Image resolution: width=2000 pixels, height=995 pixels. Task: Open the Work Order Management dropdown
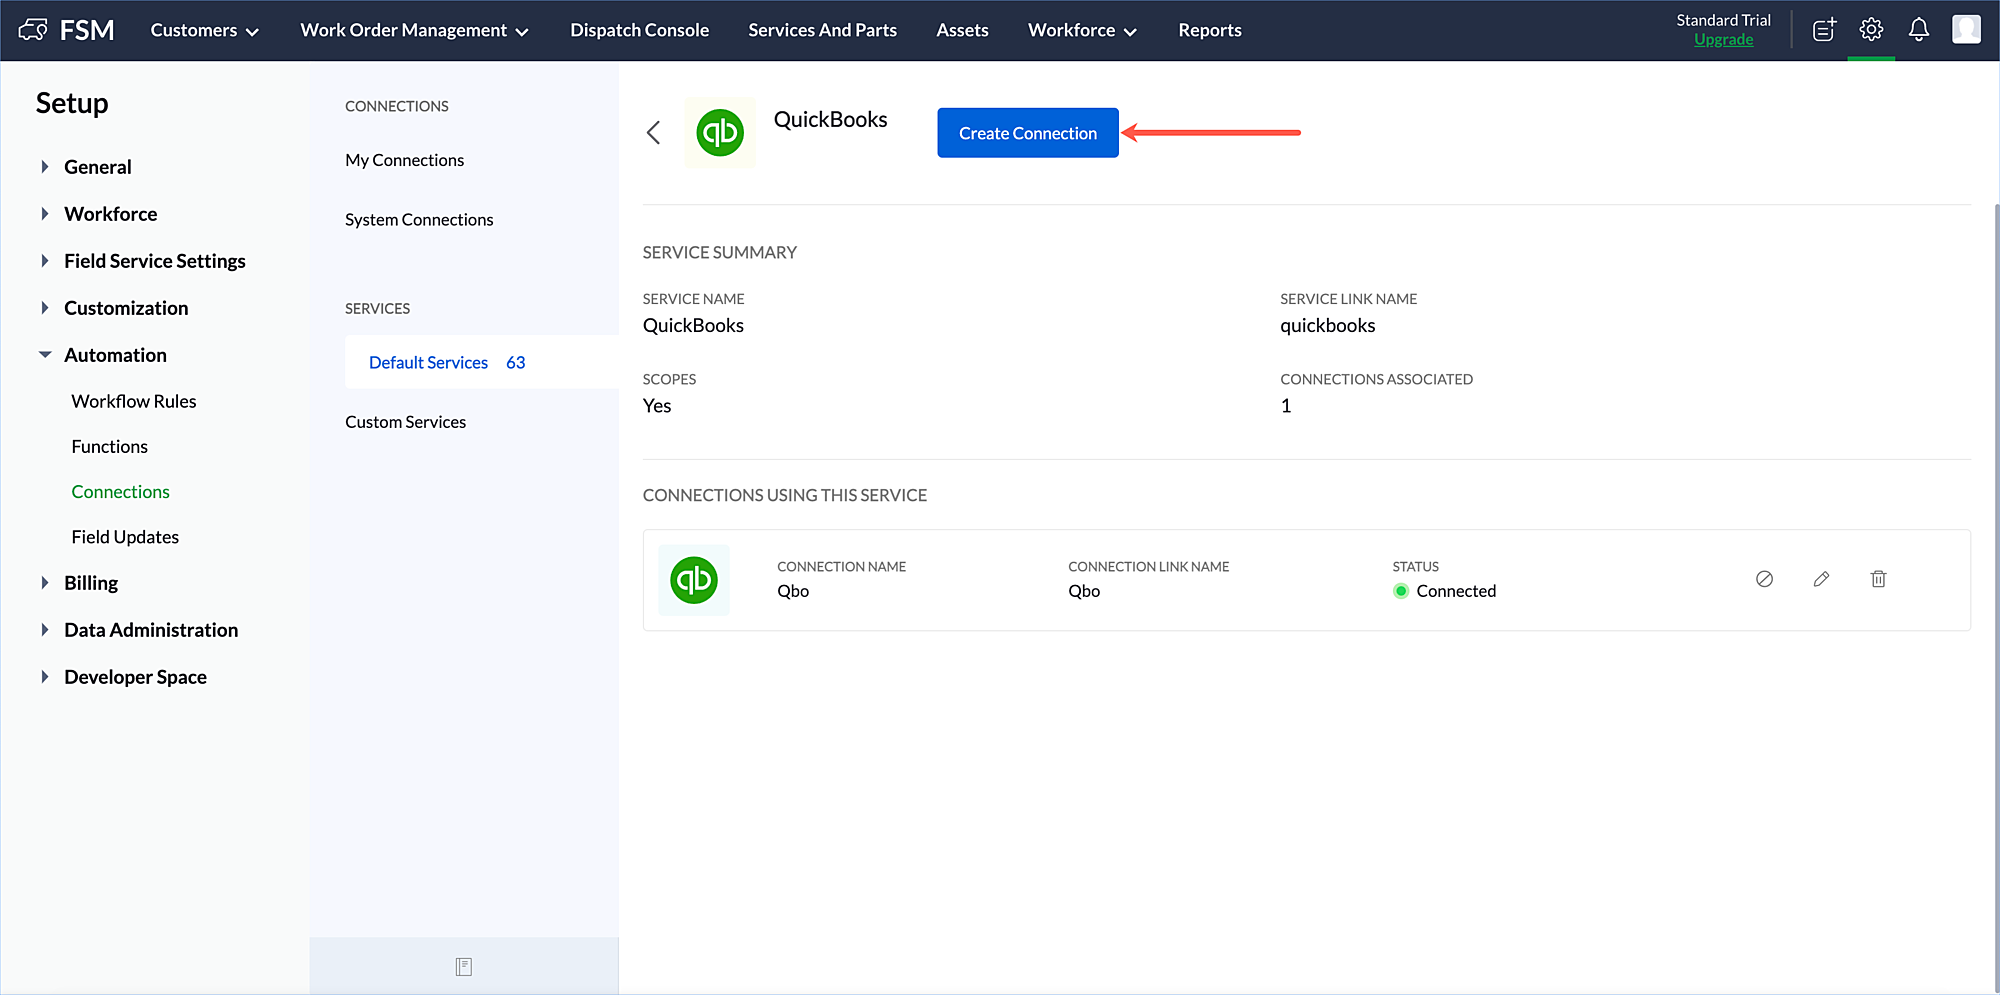tap(414, 30)
